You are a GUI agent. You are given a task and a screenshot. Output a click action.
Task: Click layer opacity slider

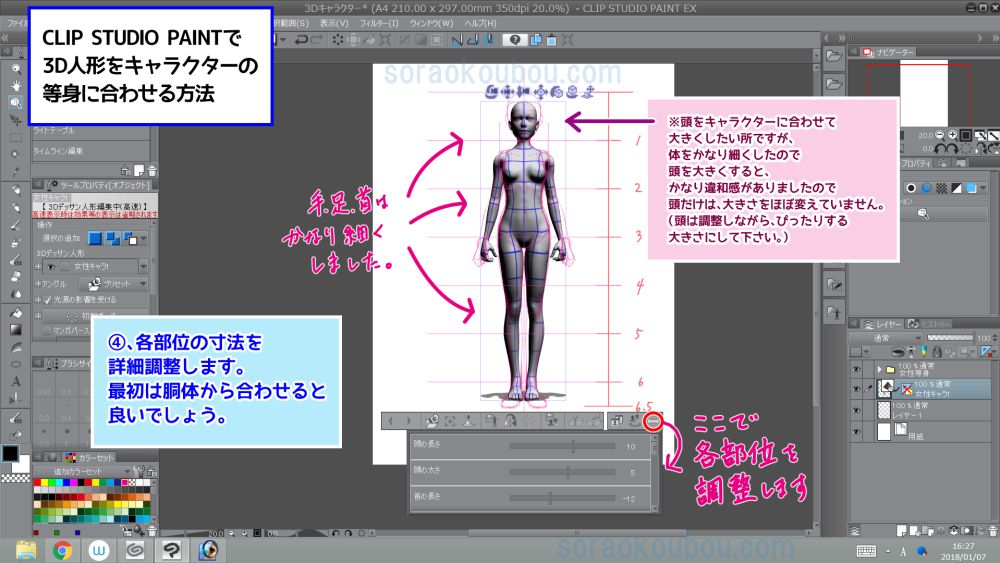coord(950,338)
